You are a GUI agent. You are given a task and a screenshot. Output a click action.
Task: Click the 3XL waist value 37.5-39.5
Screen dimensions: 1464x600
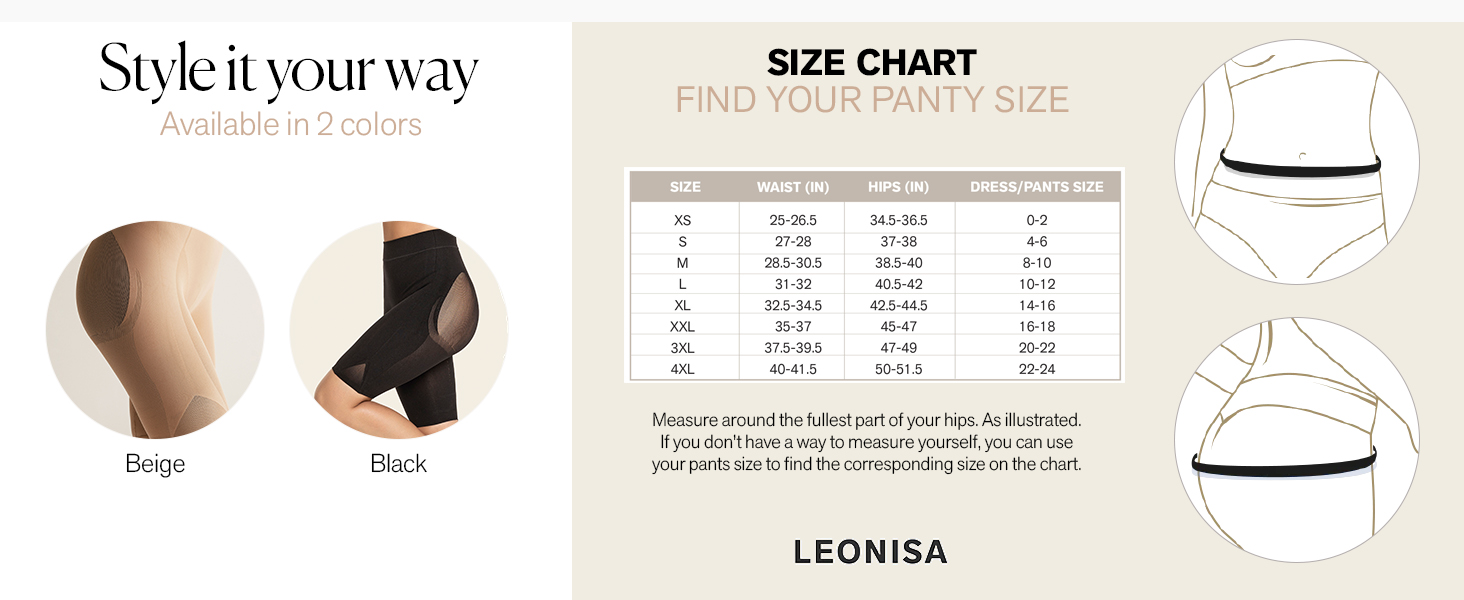[x=793, y=348]
